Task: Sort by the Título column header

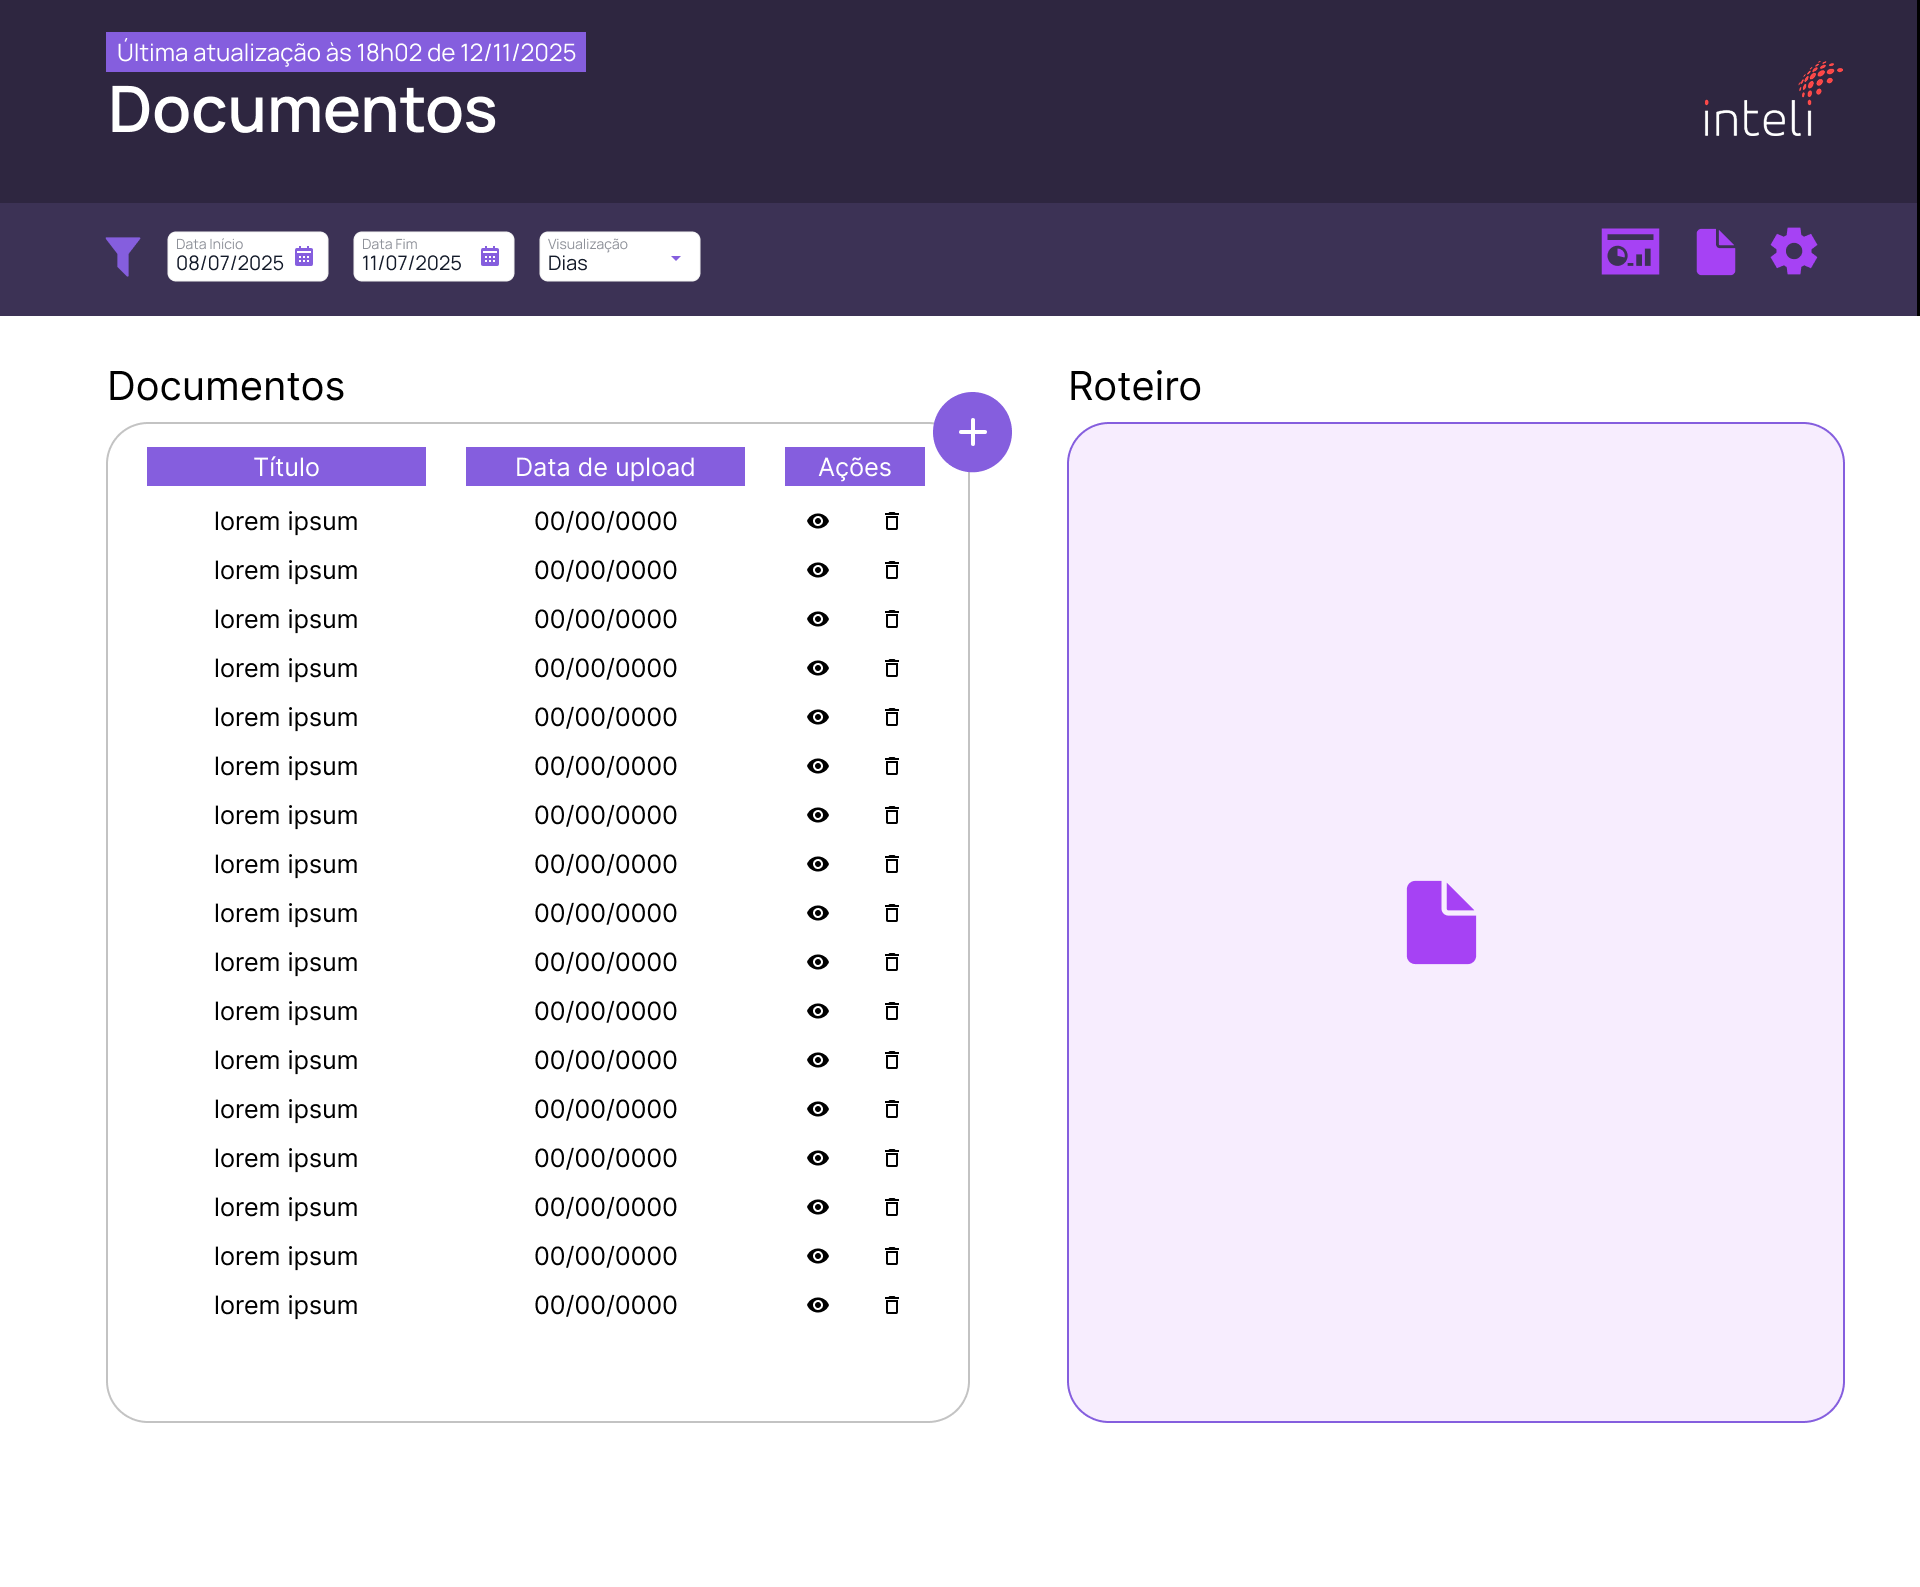Action: 286,466
